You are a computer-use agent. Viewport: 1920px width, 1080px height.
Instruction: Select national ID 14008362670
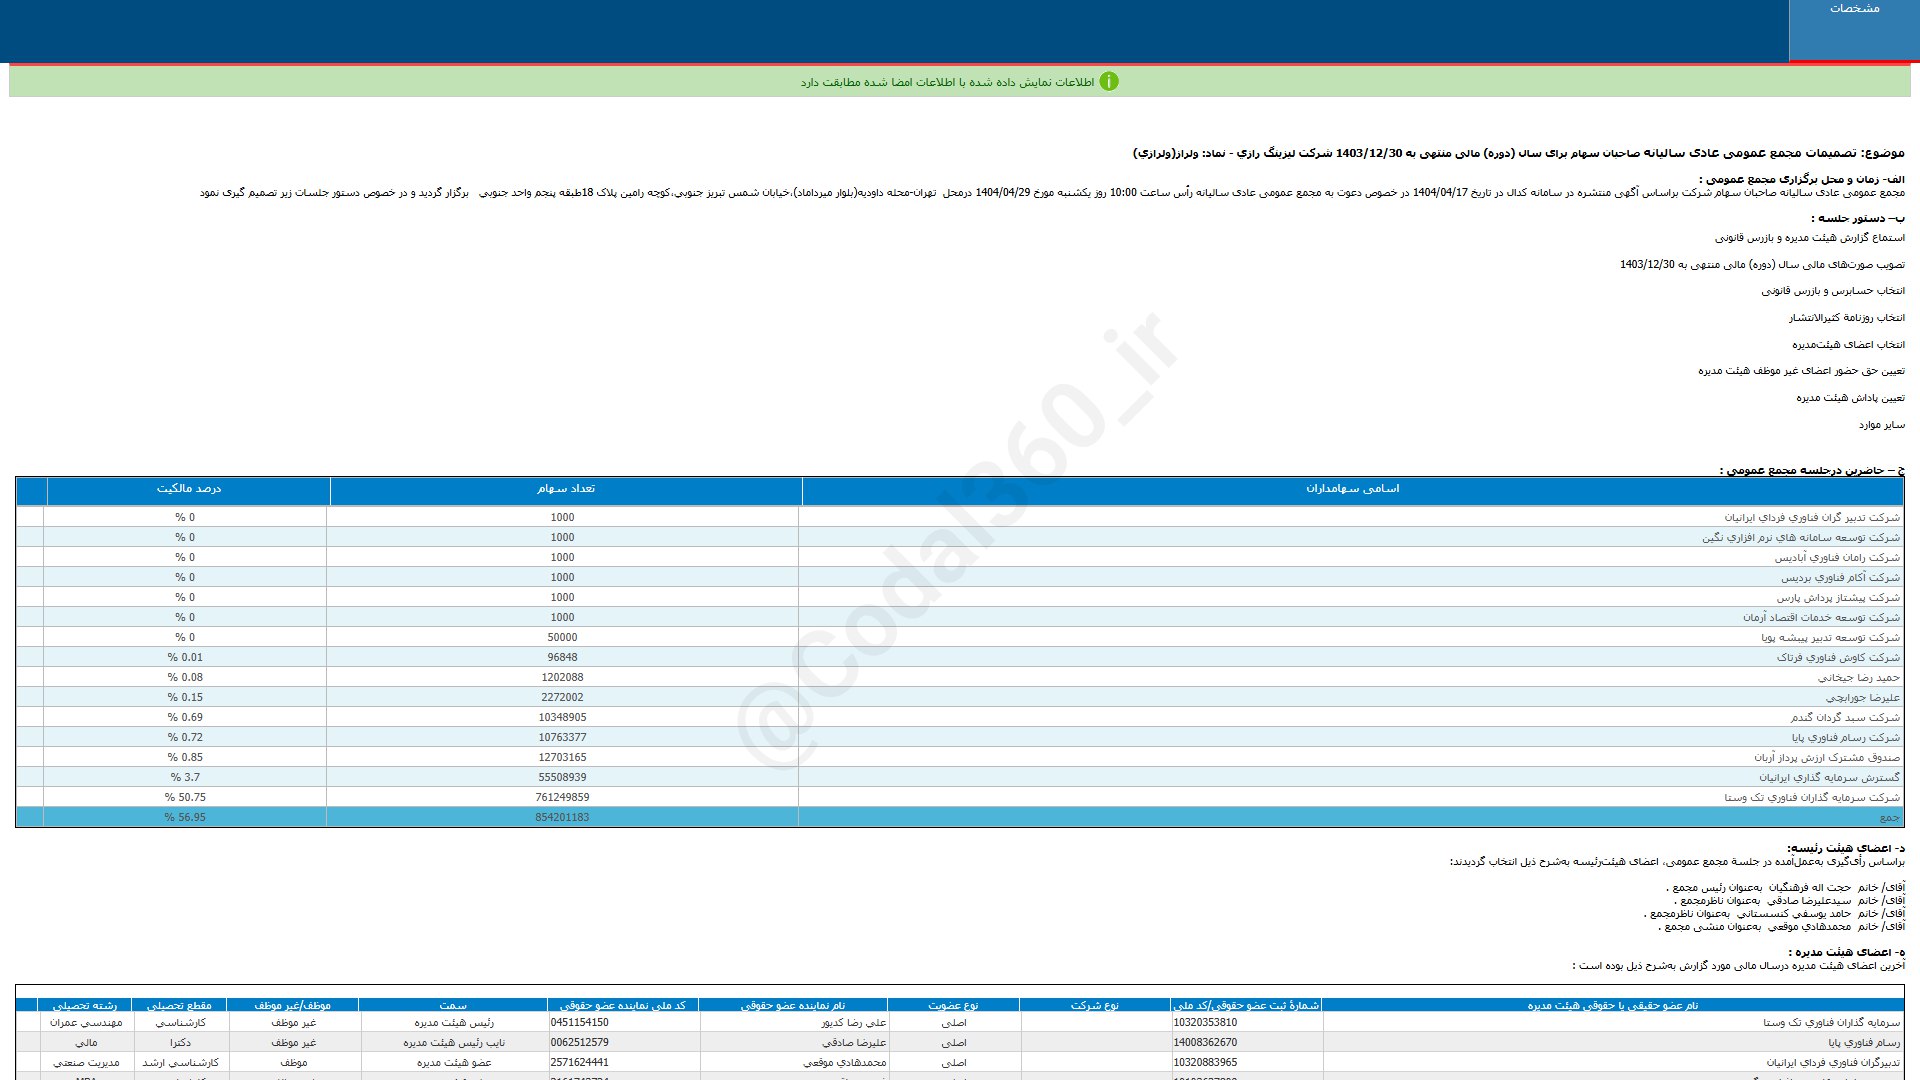click(x=1205, y=1043)
